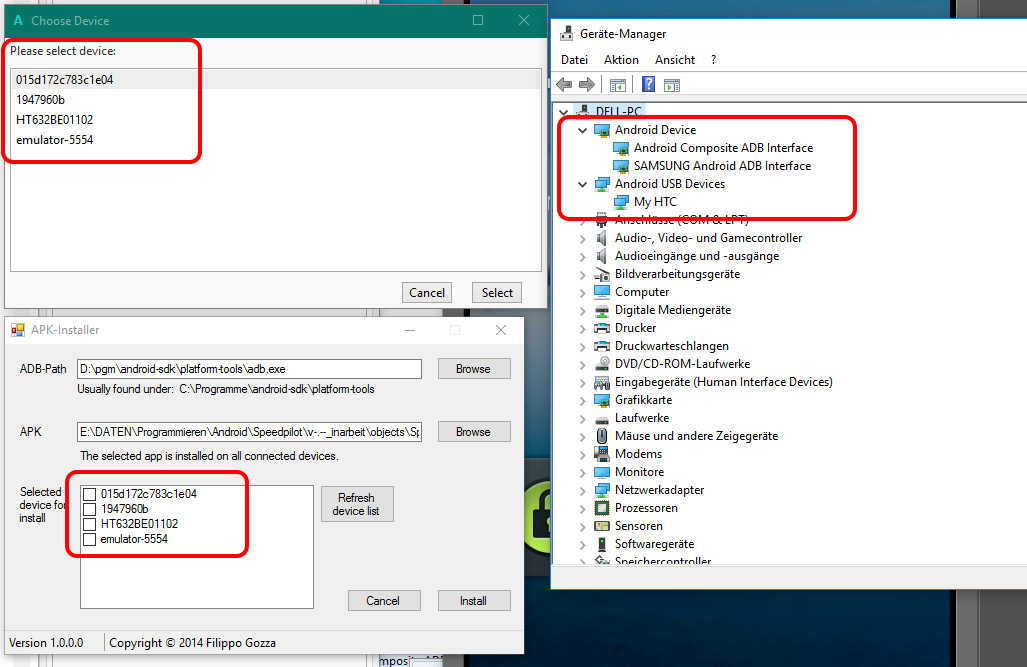This screenshot has height=667, width=1027.
Task: Click the My HTC device icon
Action: pyautogui.click(x=622, y=202)
